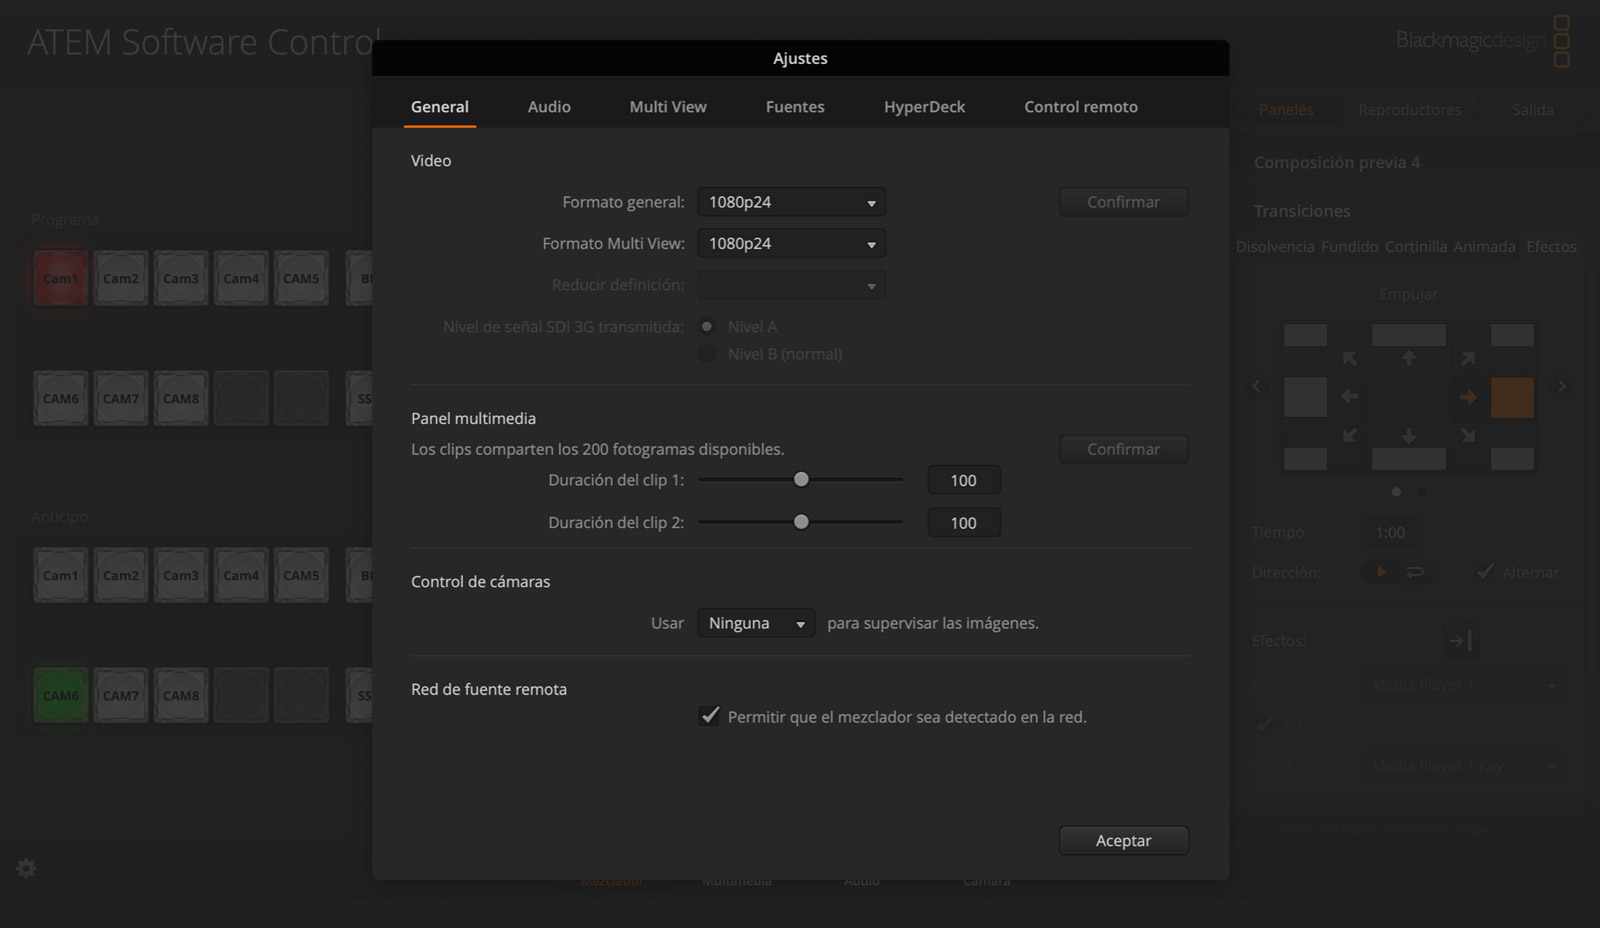Click Aceptar button

click(1124, 841)
